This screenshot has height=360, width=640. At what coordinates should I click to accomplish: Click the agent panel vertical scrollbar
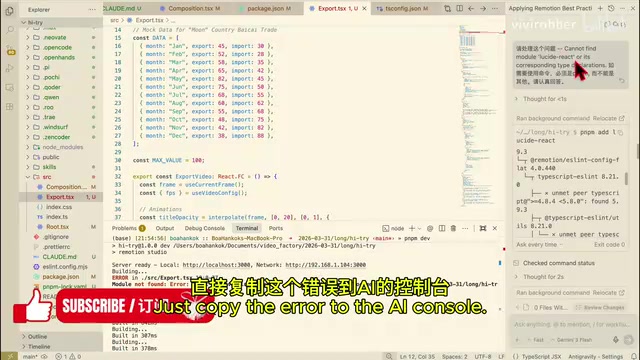coord(637,151)
